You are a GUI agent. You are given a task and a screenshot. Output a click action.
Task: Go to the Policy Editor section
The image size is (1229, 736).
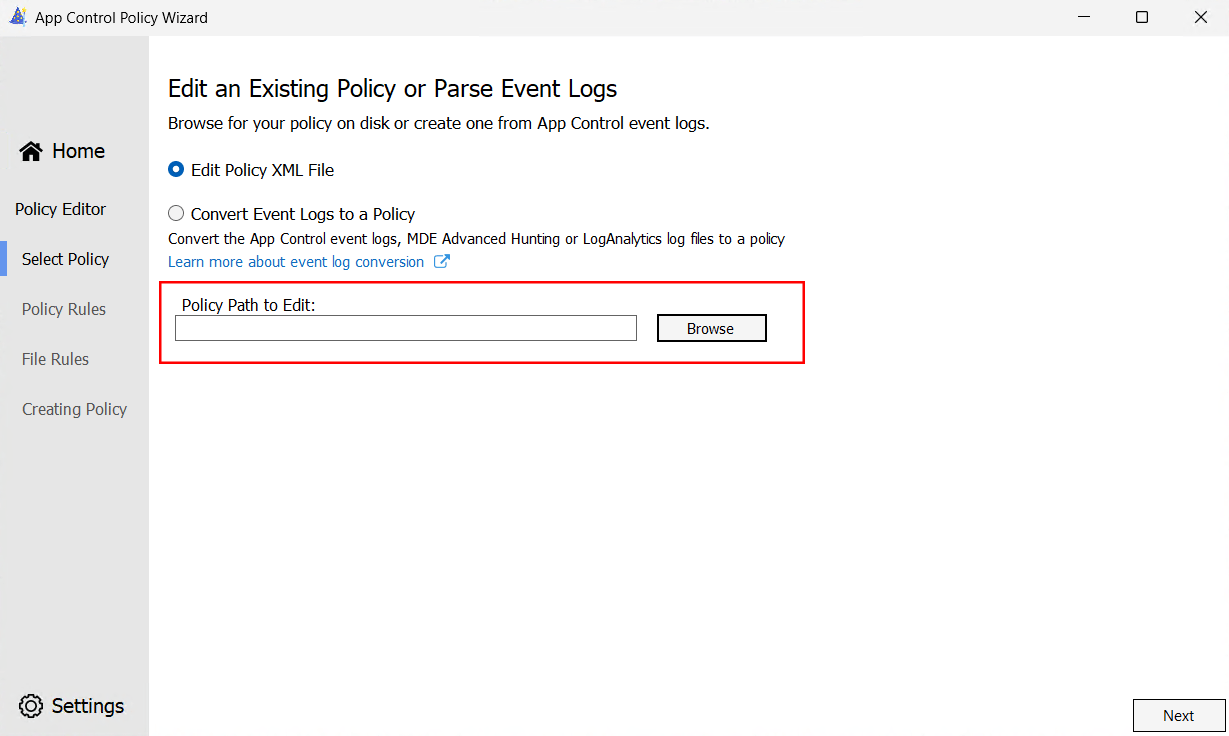point(60,209)
